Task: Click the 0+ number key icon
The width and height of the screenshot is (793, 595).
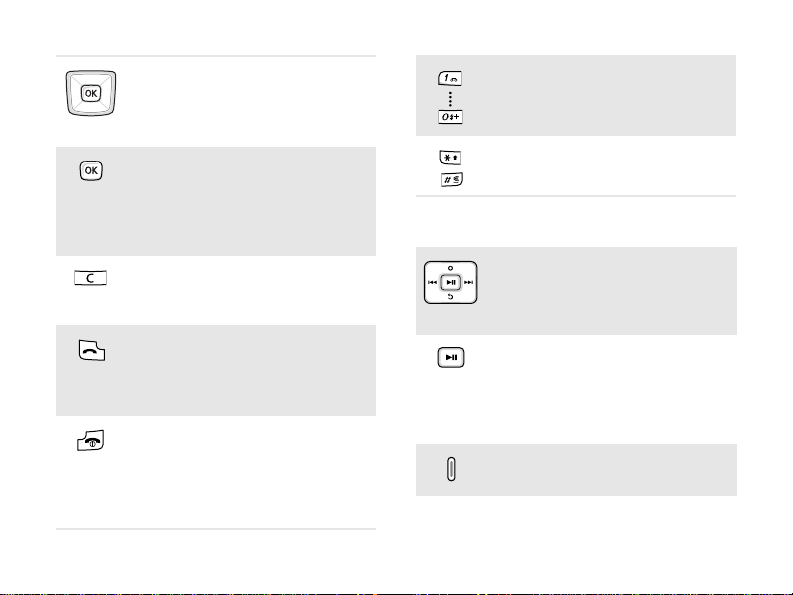Action: click(450, 117)
